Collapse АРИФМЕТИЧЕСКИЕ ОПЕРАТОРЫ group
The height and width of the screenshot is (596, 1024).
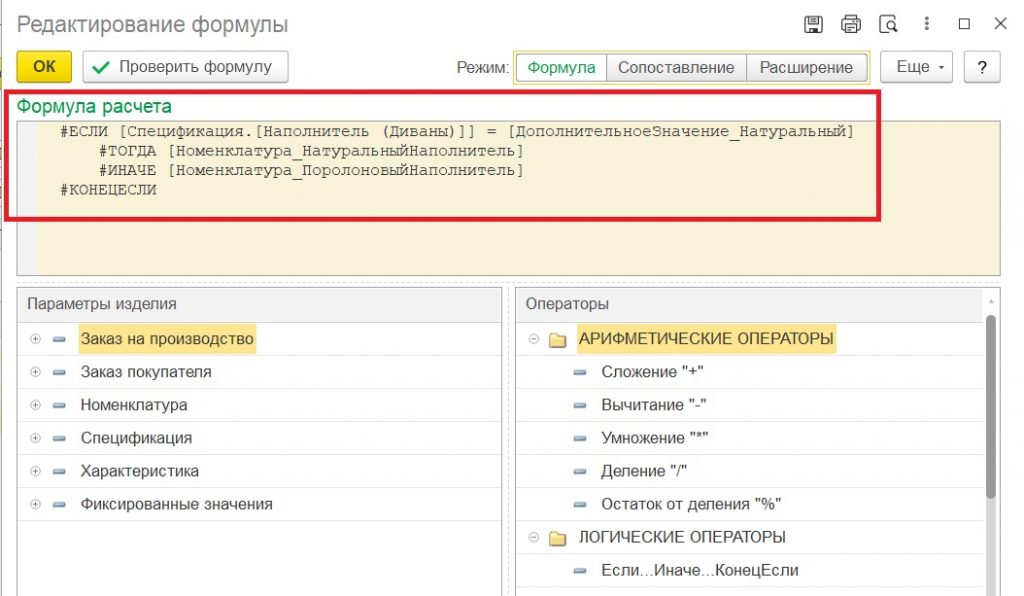[x=534, y=339]
